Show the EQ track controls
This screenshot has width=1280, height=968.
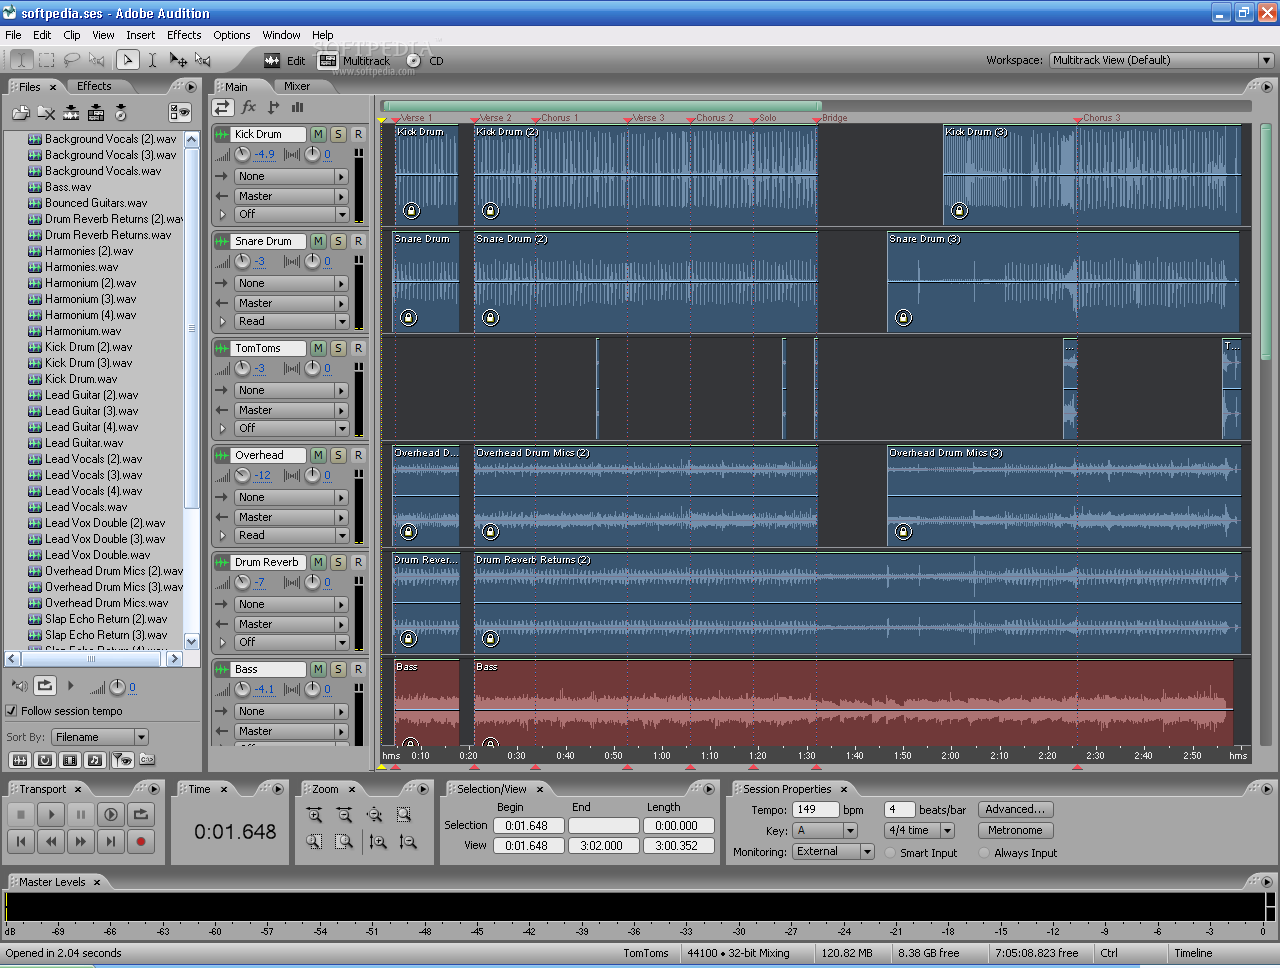coord(297,107)
